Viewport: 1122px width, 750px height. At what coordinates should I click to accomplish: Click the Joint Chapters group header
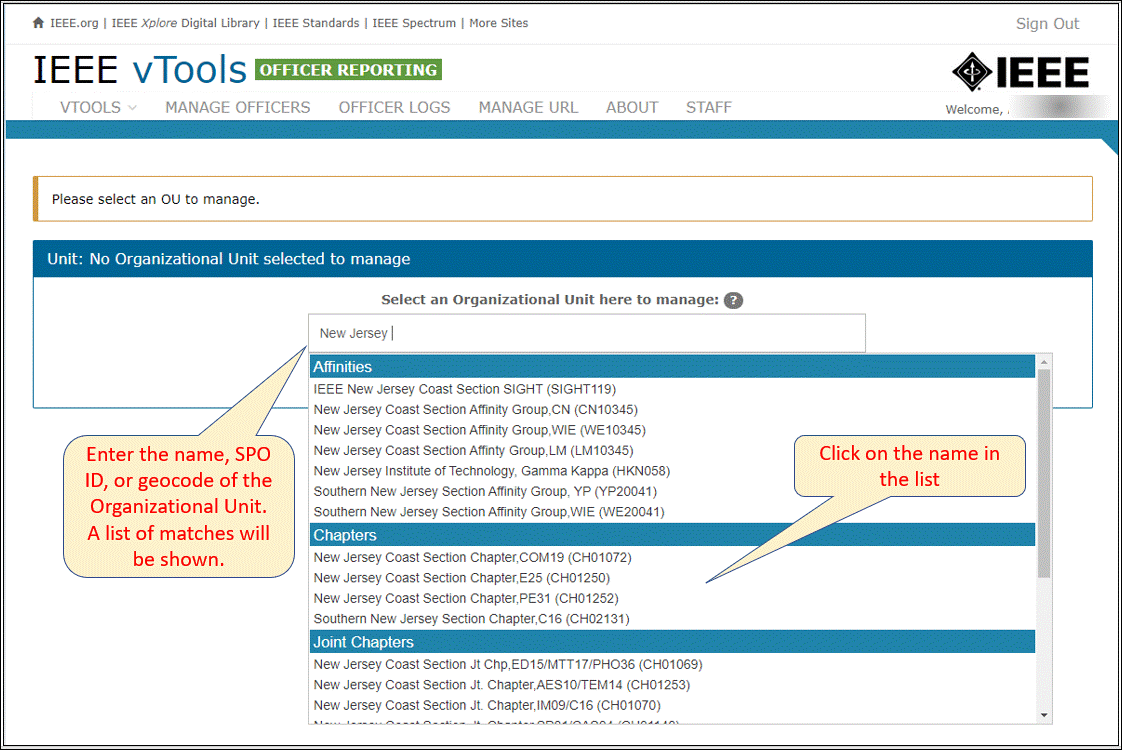pos(673,642)
